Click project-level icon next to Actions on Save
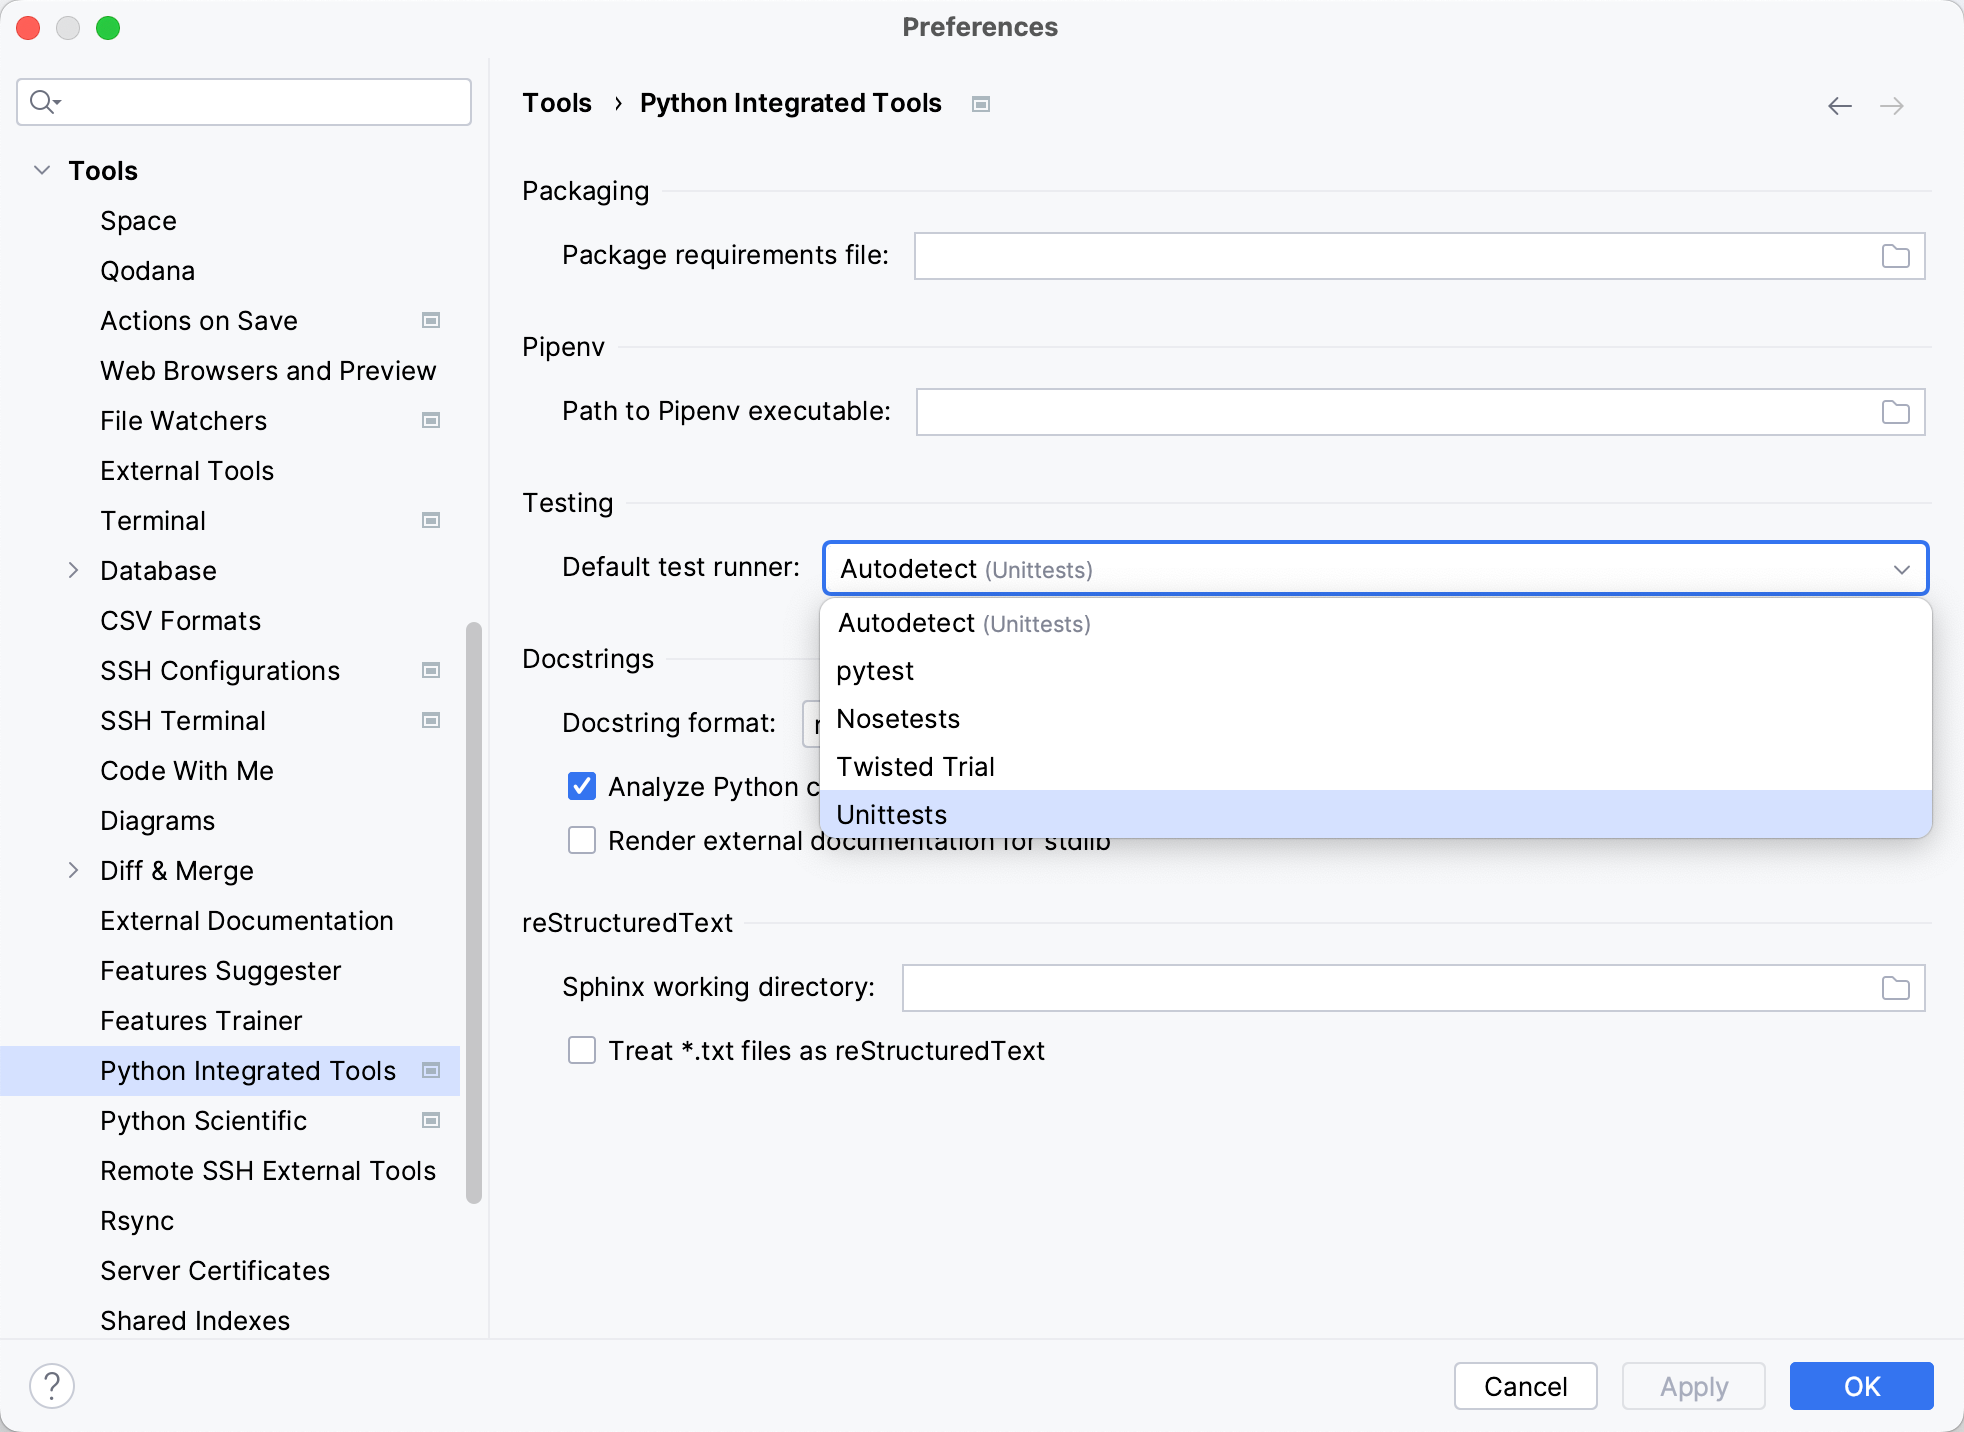 [431, 320]
